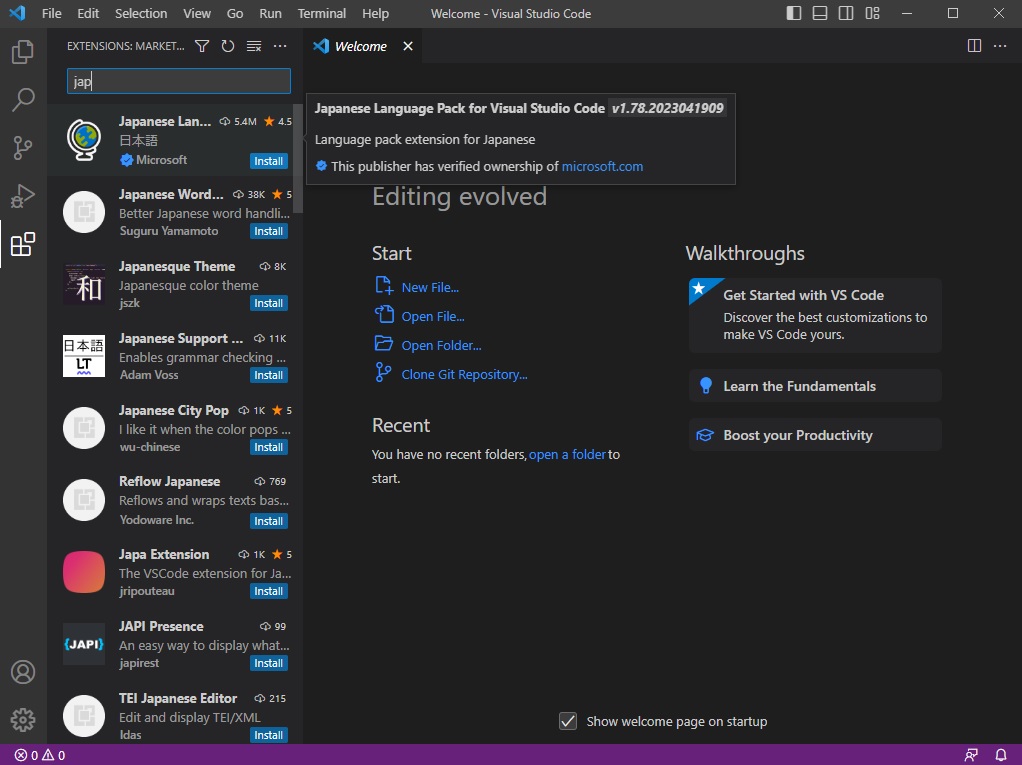Open the Search view in the activity bar
The image size is (1022, 765).
pos(23,99)
